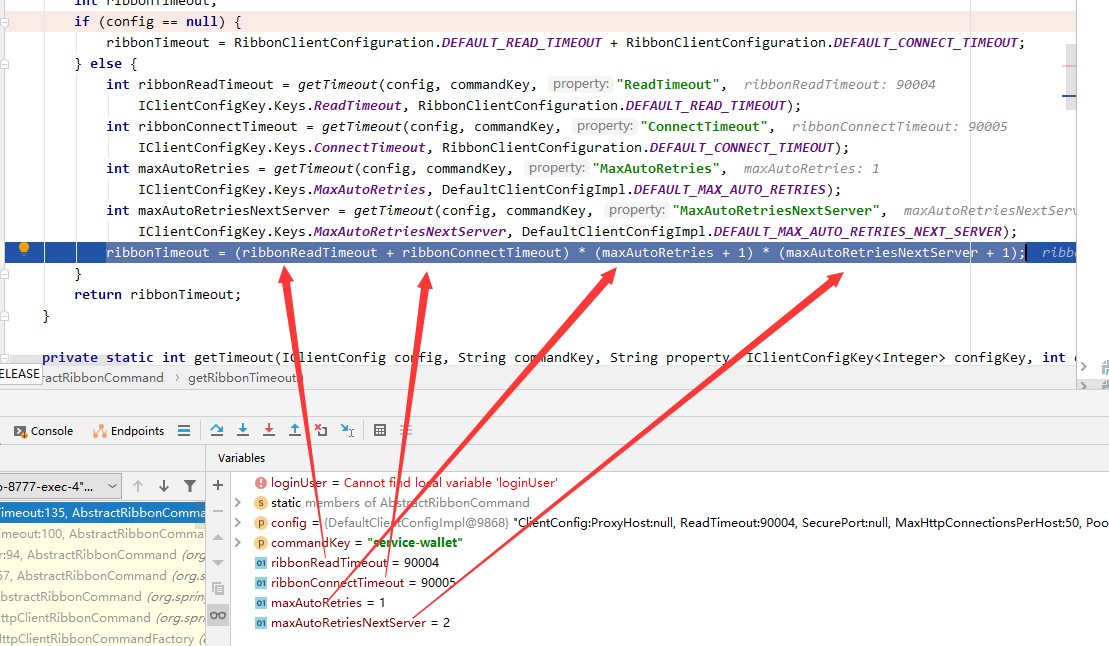This screenshot has width=1109, height=646.
Task: Add a new watch with the plus icon
Action: pyautogui.click(x=219, y=484)
